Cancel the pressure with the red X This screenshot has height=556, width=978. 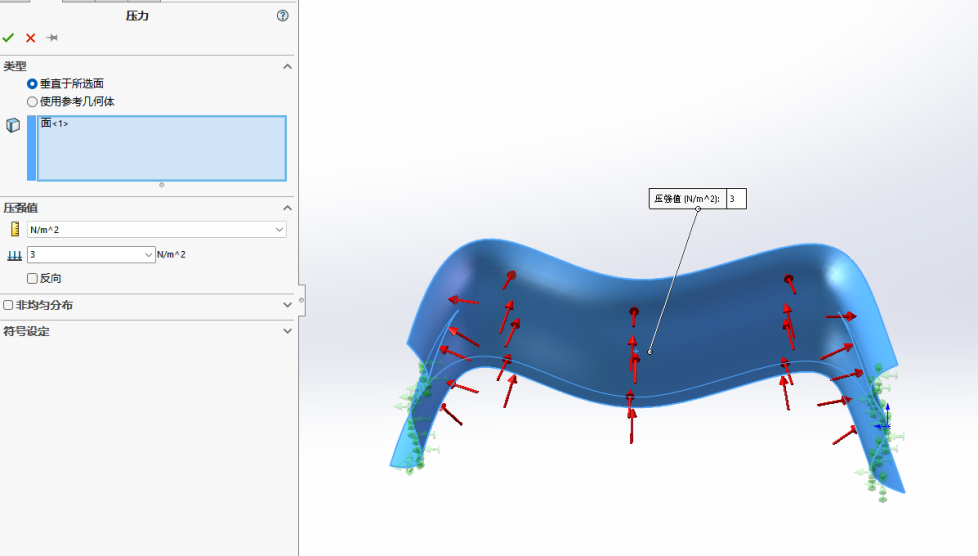point(30,38)
